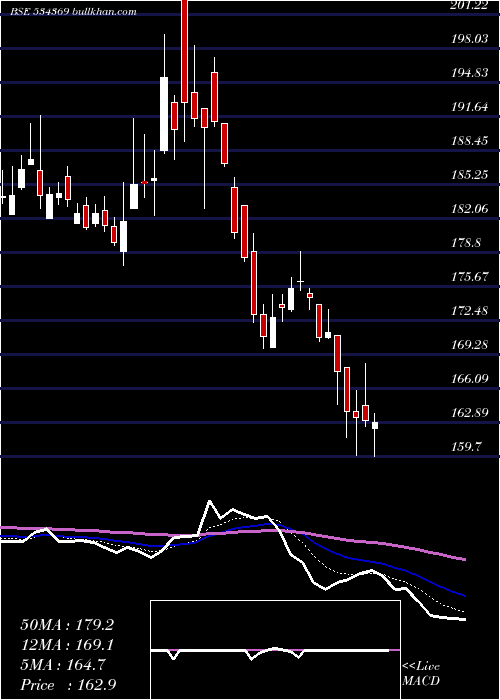Screen dimensions: 500x700
Task: Select the 175.67 price axis label
Action: click(x=470, y=277)
